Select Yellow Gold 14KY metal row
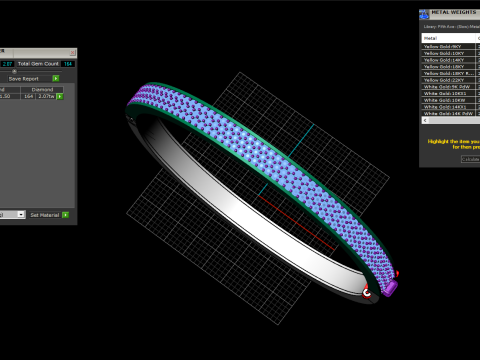The height and width of the screenshot is (360, 480). pos(448,60)
